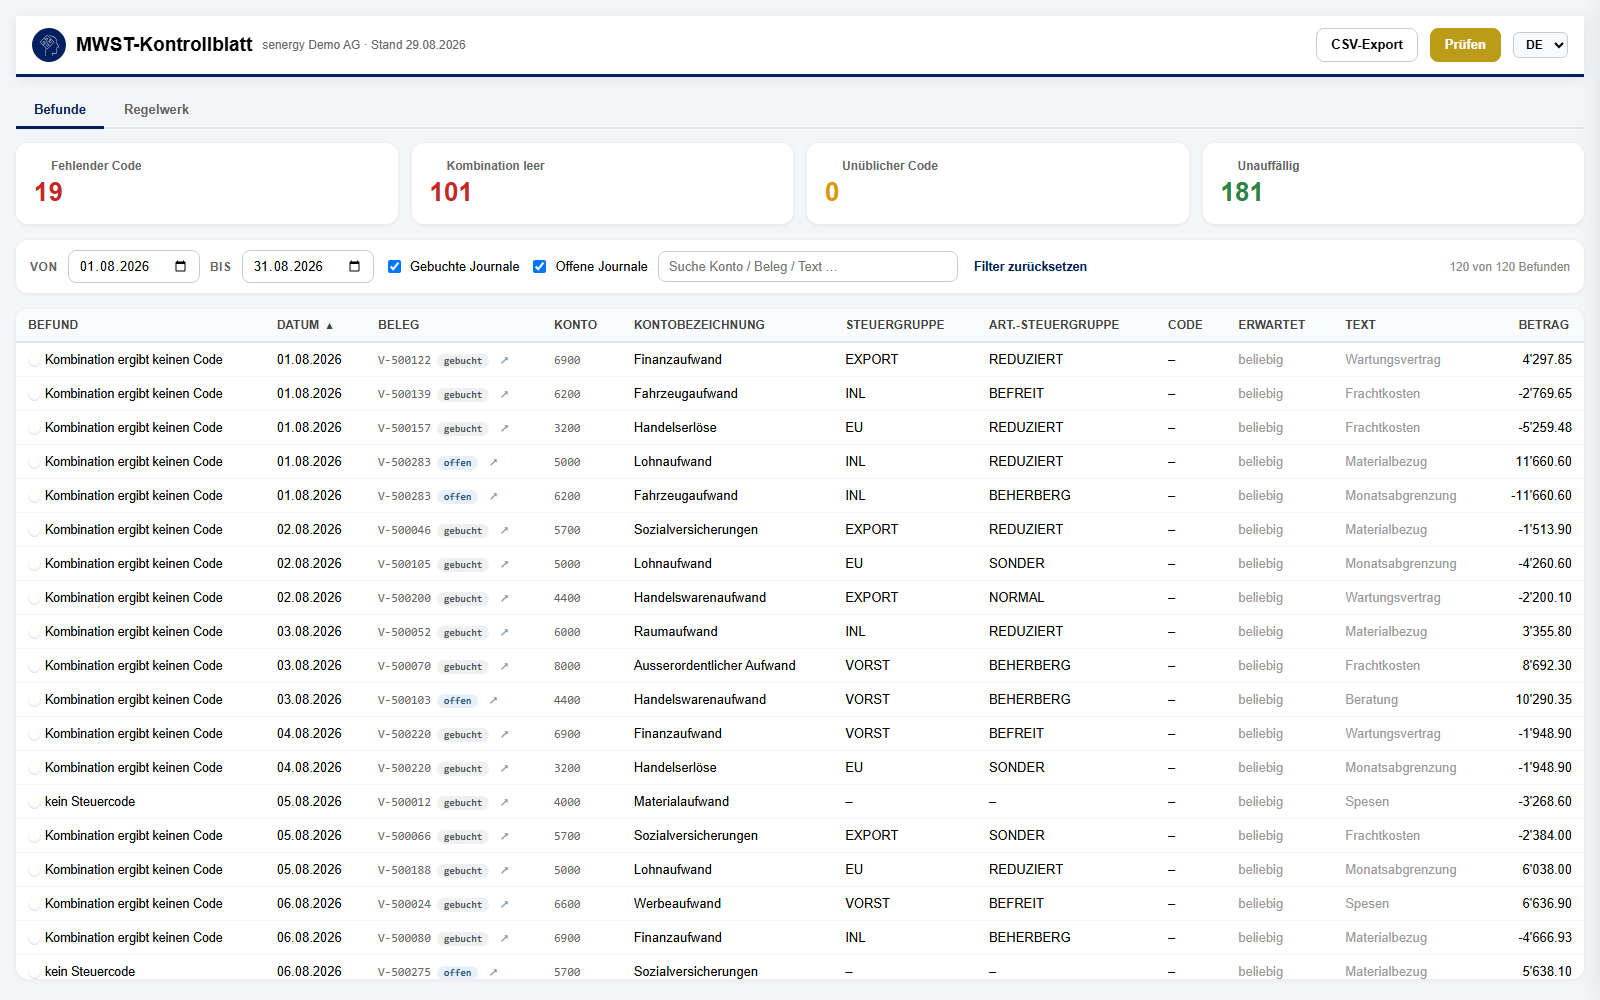
Task: Click the senergy app logo icon
Action: point(49,45)
